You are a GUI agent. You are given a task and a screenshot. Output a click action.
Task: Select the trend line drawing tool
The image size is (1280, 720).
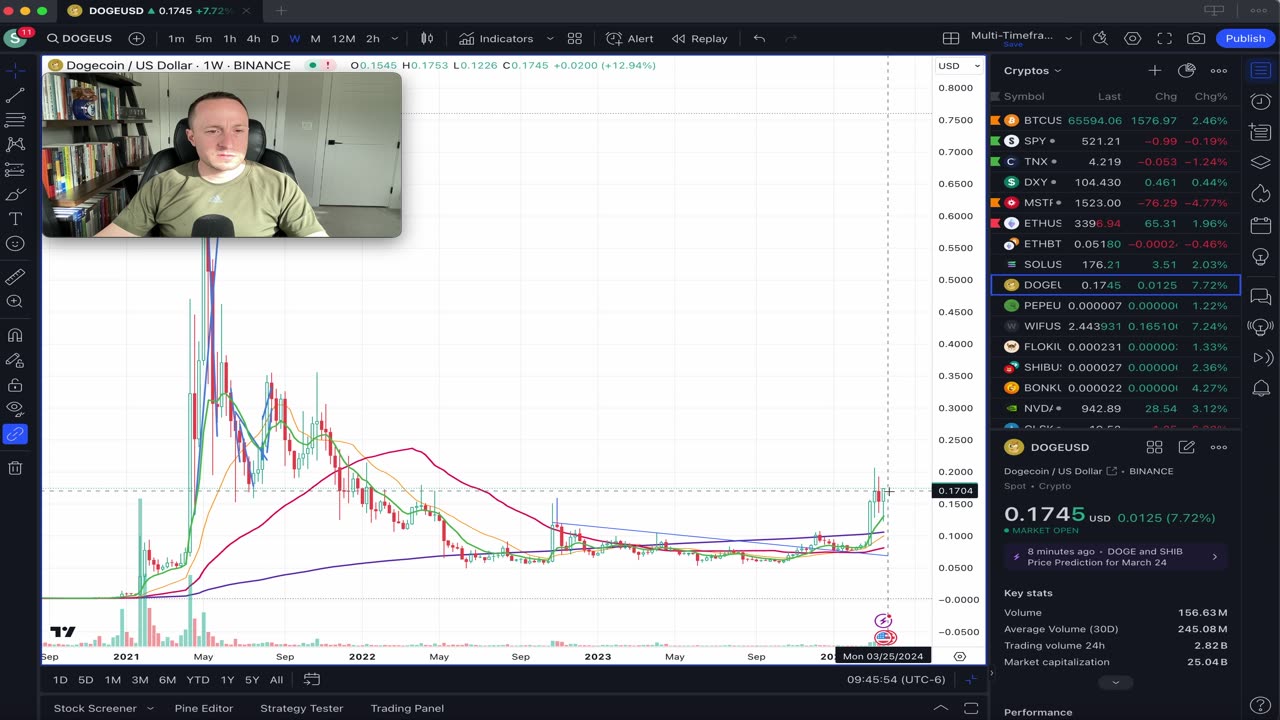point(15,95)
